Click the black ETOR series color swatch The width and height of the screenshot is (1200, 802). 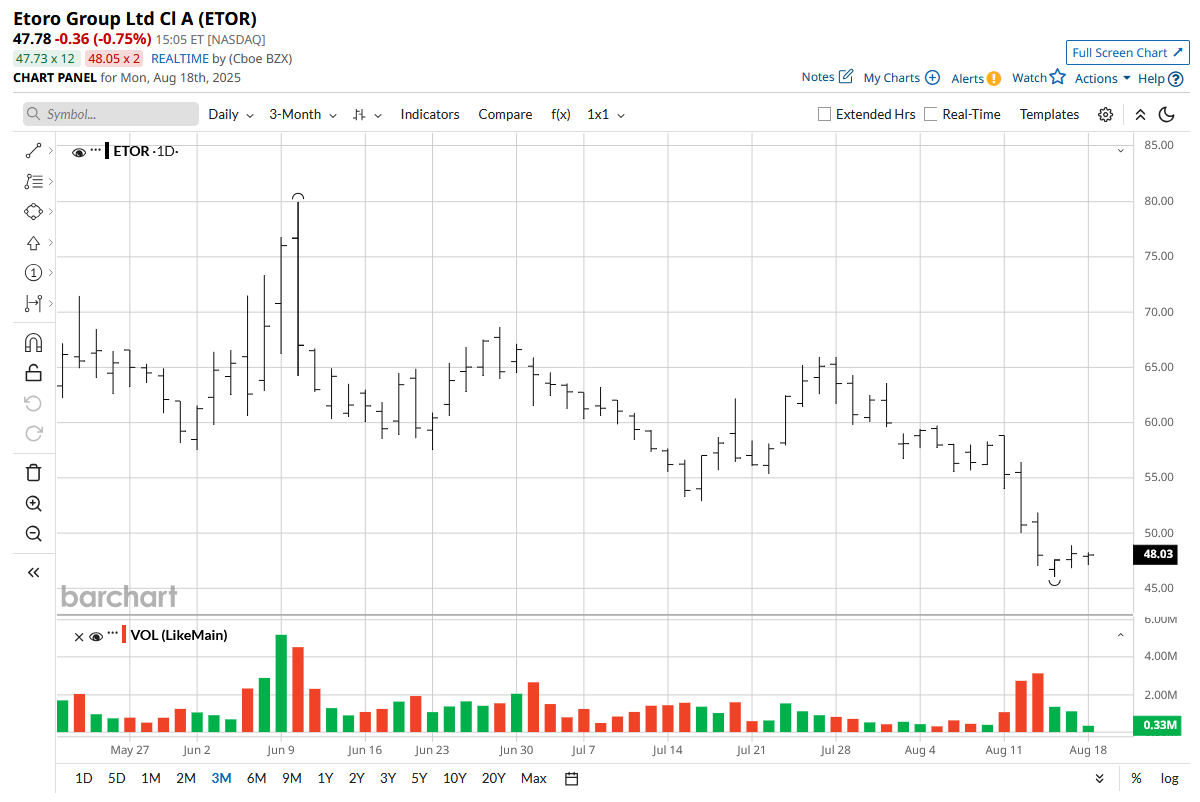coord(108,151)
